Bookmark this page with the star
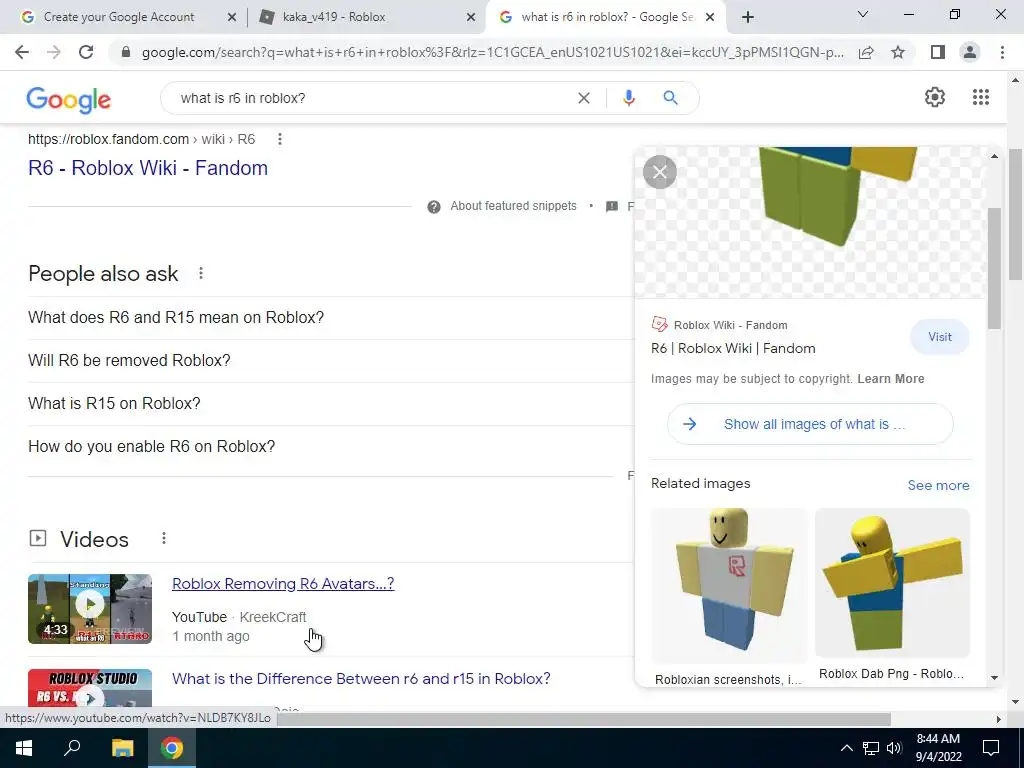 click(898, 52)
